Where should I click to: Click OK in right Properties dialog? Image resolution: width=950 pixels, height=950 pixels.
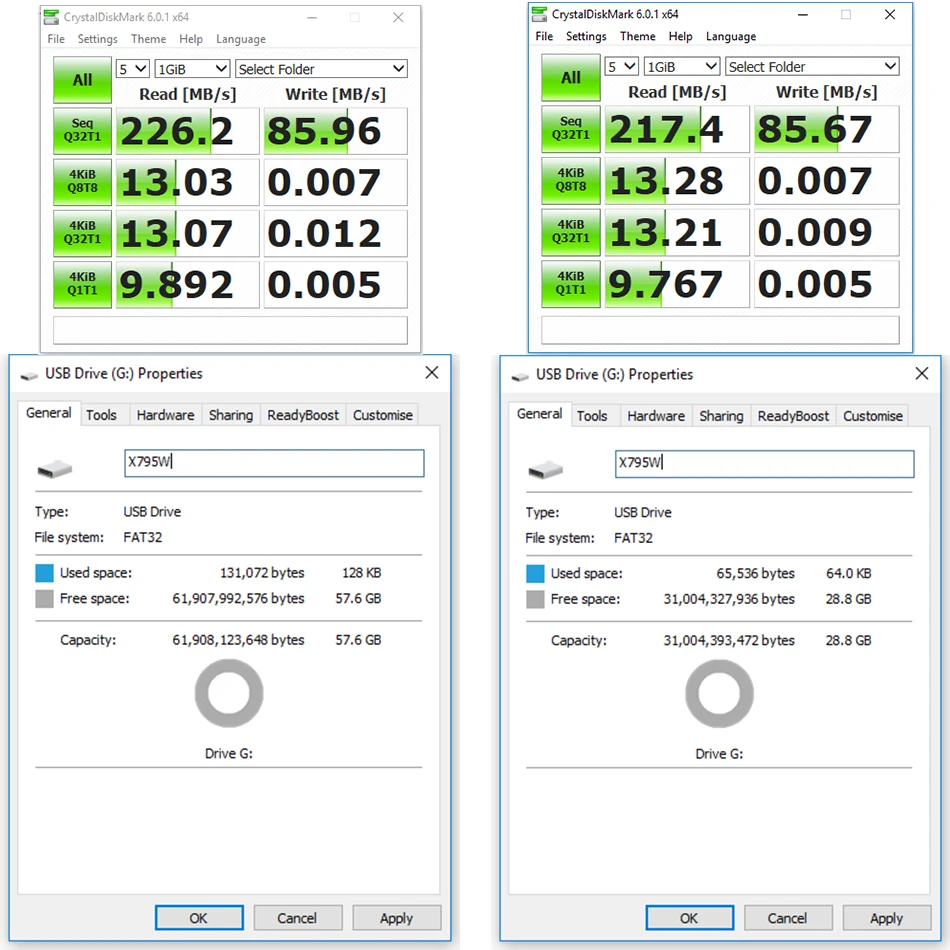tap(689, 918)
